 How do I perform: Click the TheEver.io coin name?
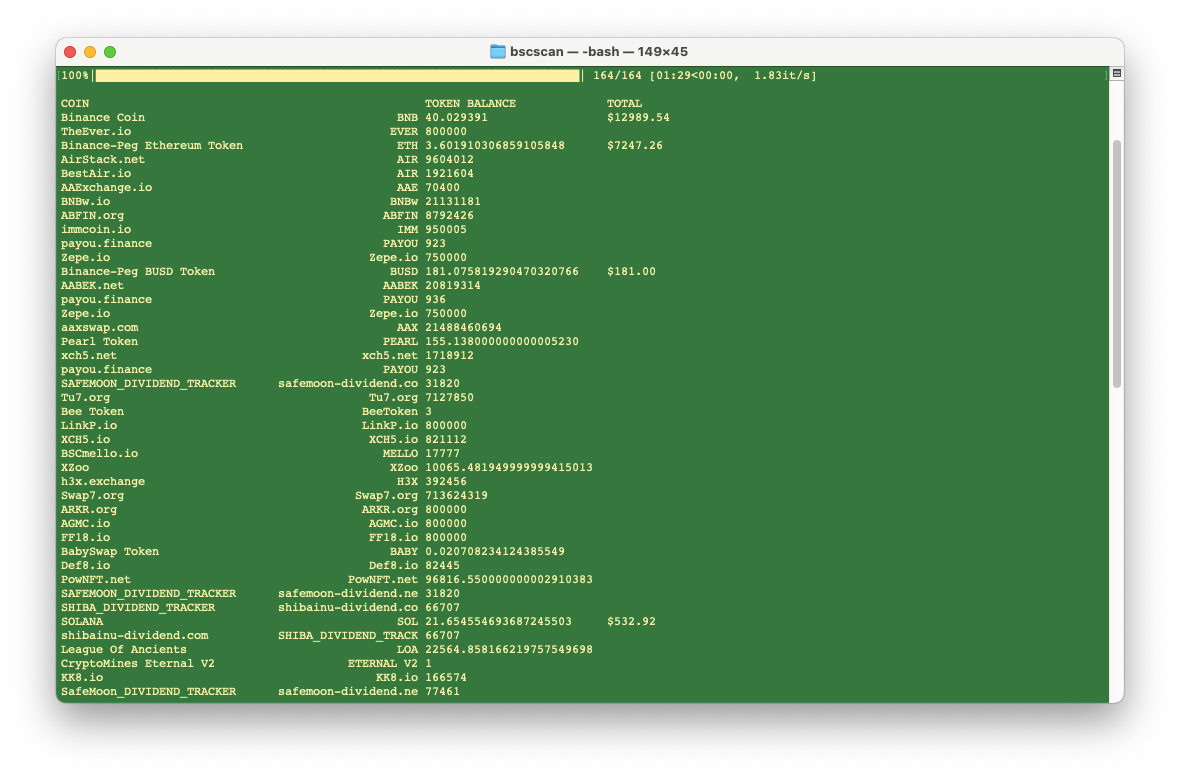tap(96, 132)
